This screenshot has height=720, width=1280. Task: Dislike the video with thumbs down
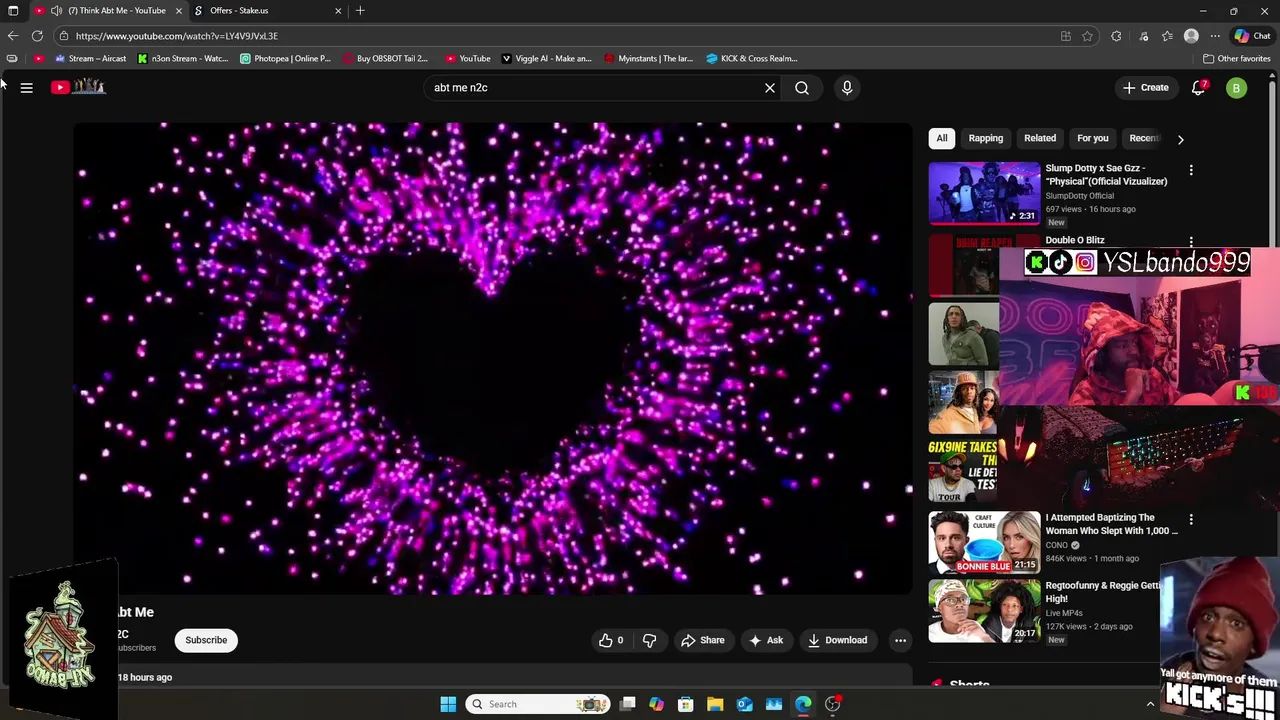pos(649,640)
